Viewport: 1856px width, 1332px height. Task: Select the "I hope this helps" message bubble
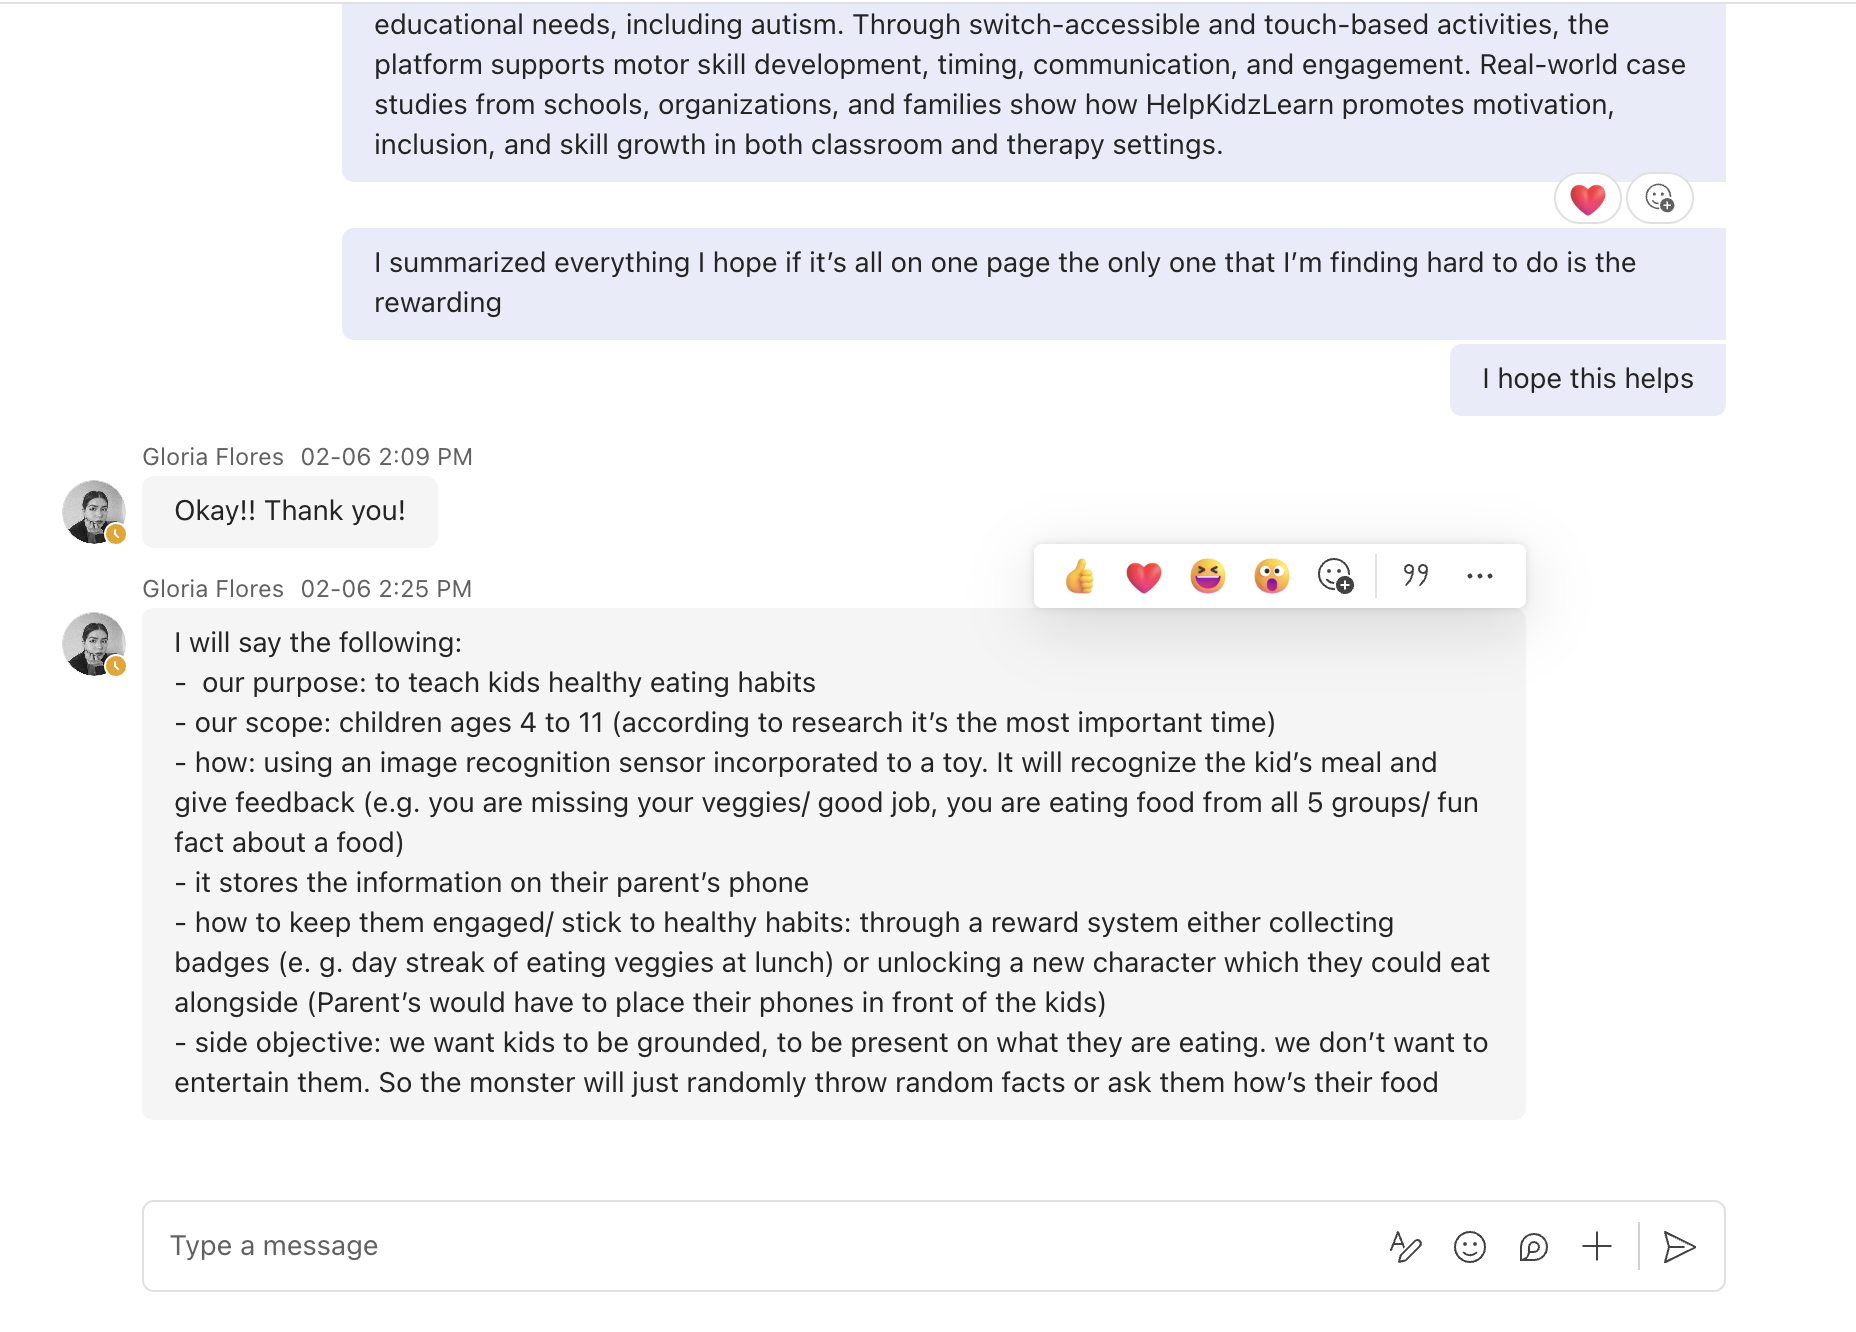[x=1586, y=379]
